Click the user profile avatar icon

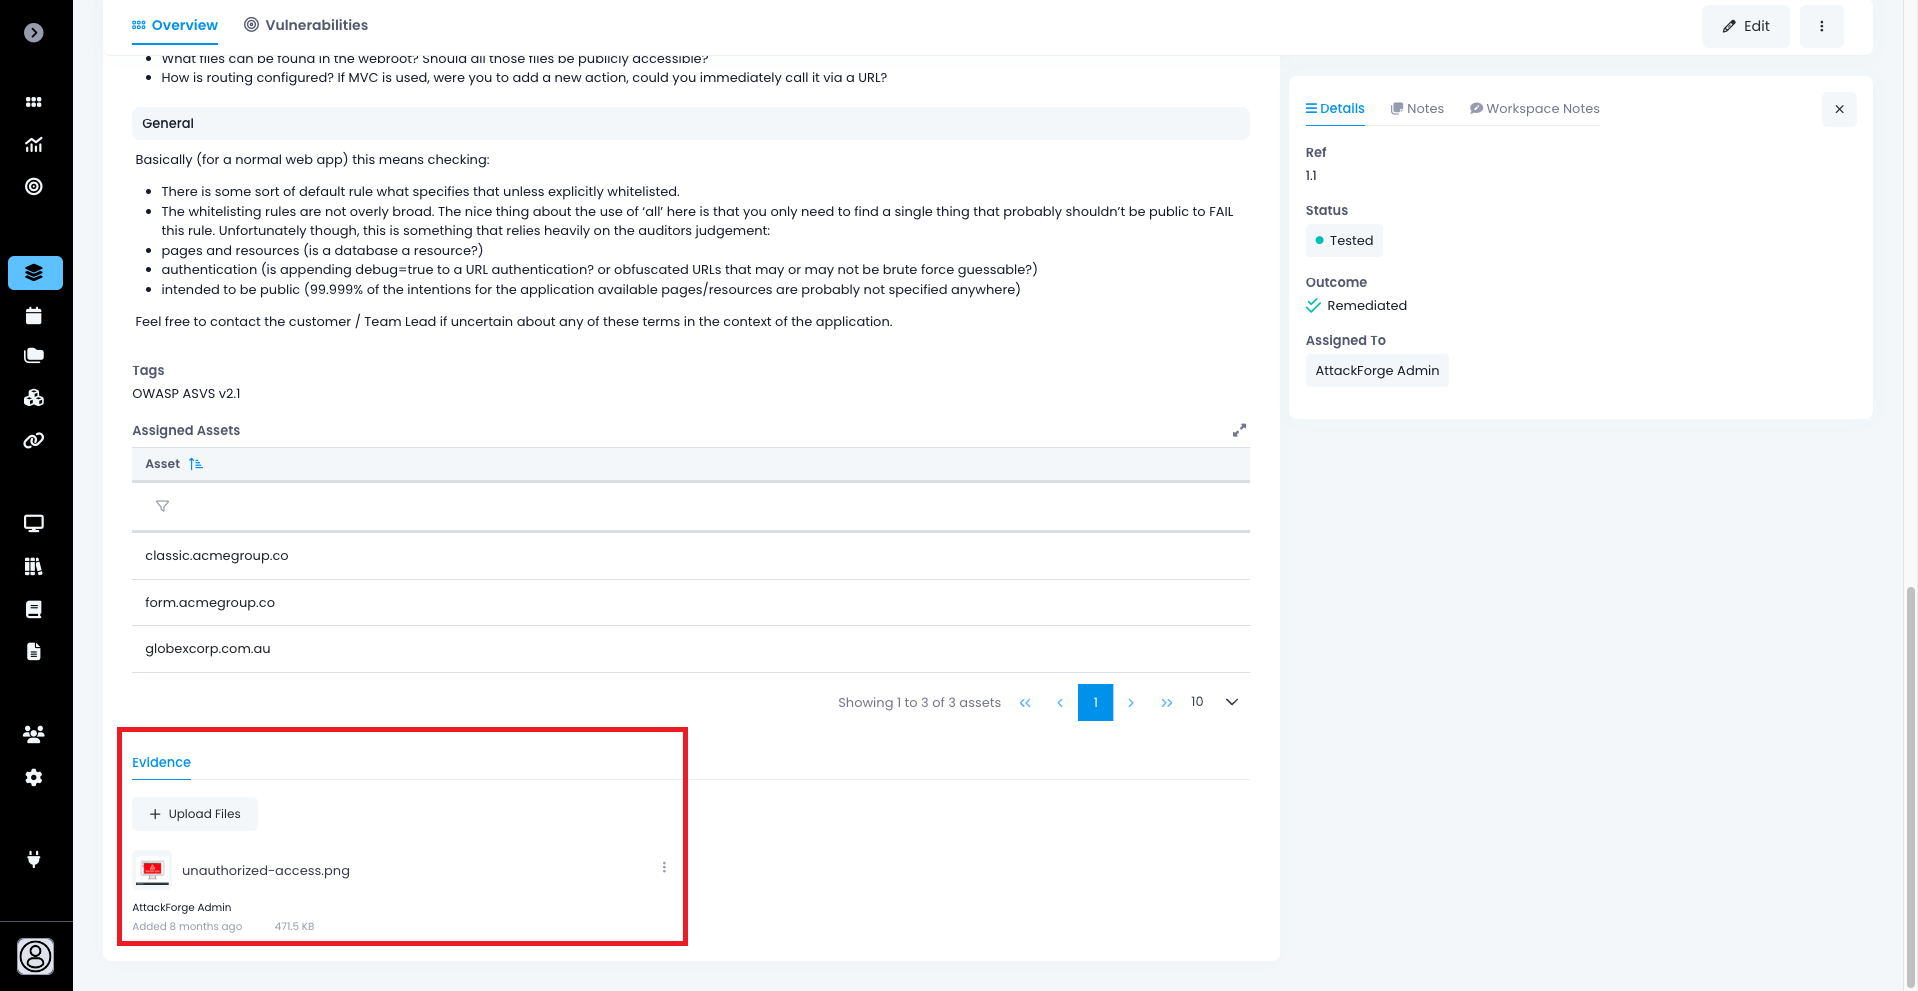tap(35, 957)
